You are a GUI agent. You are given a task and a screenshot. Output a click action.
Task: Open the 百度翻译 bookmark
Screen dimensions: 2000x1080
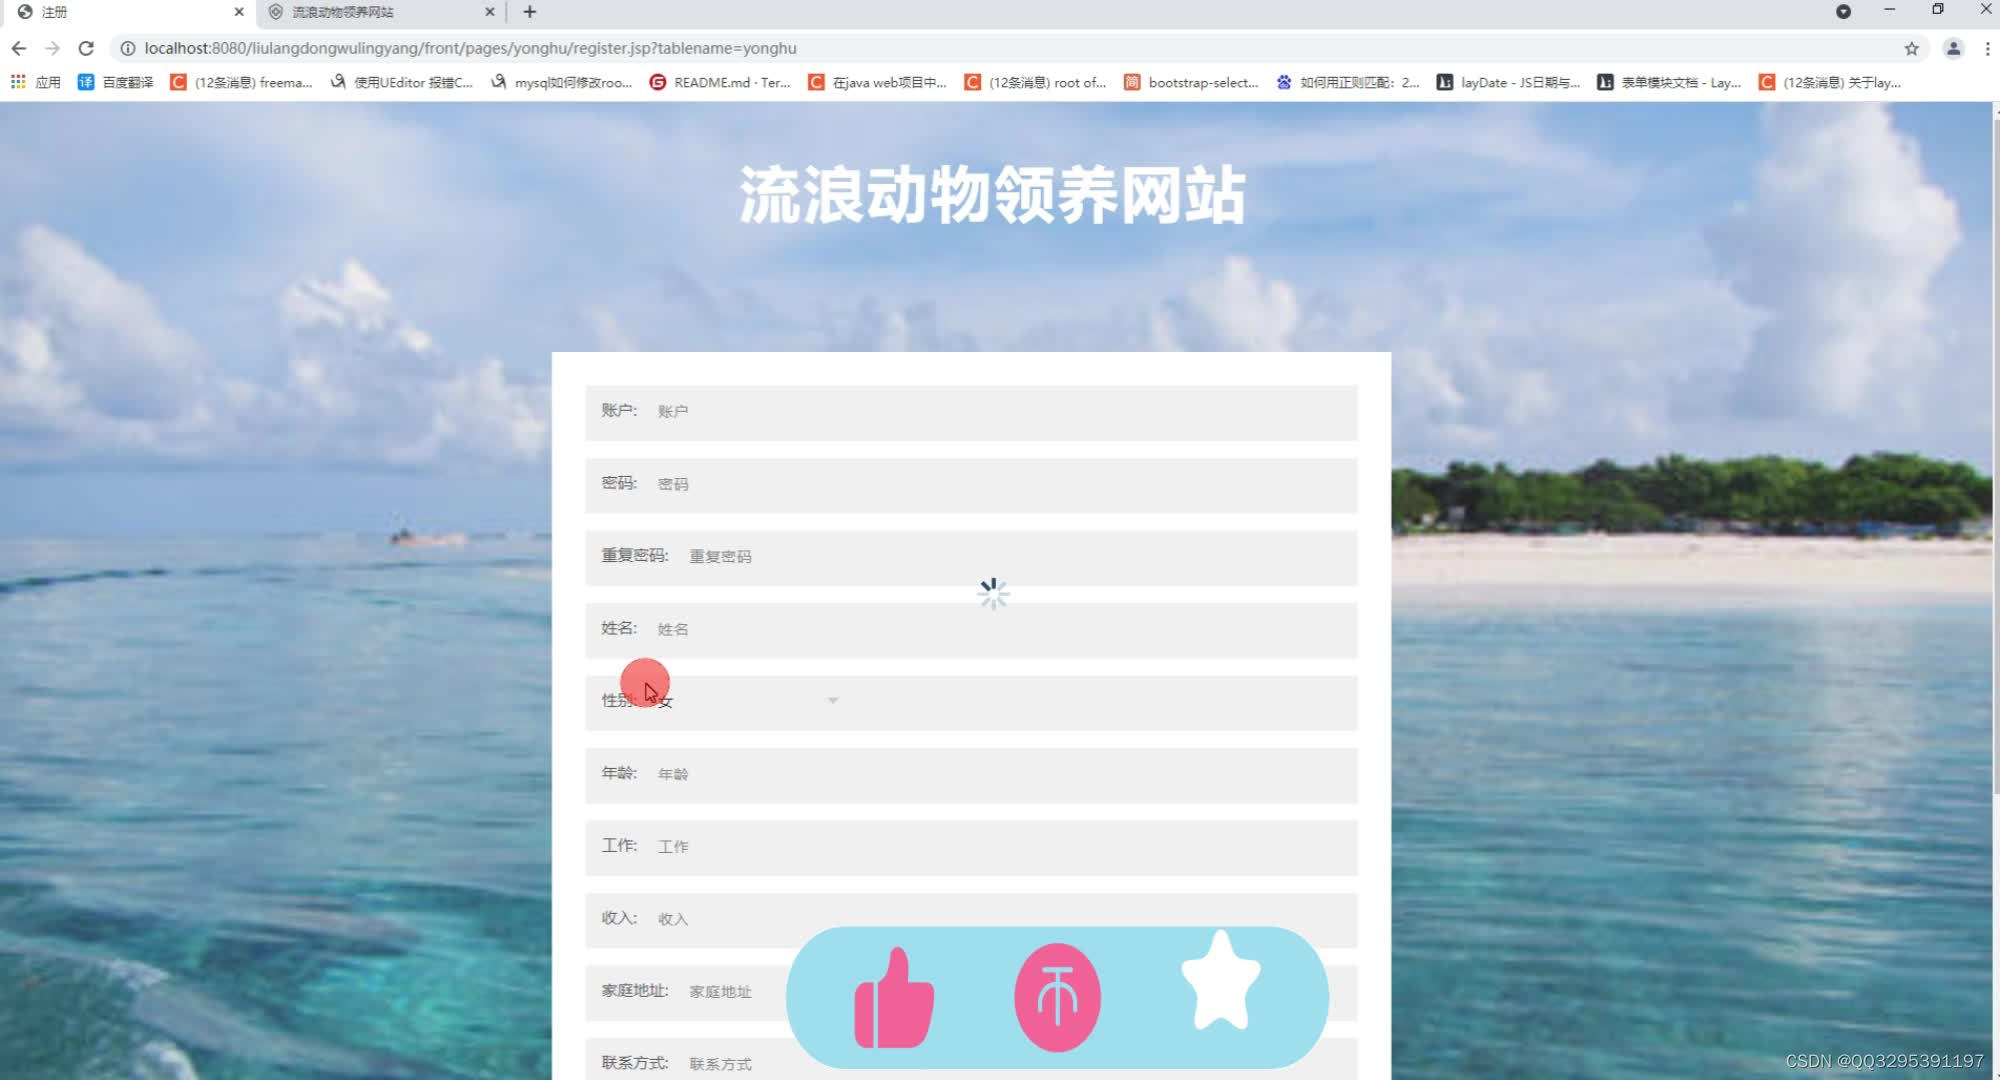116,82
